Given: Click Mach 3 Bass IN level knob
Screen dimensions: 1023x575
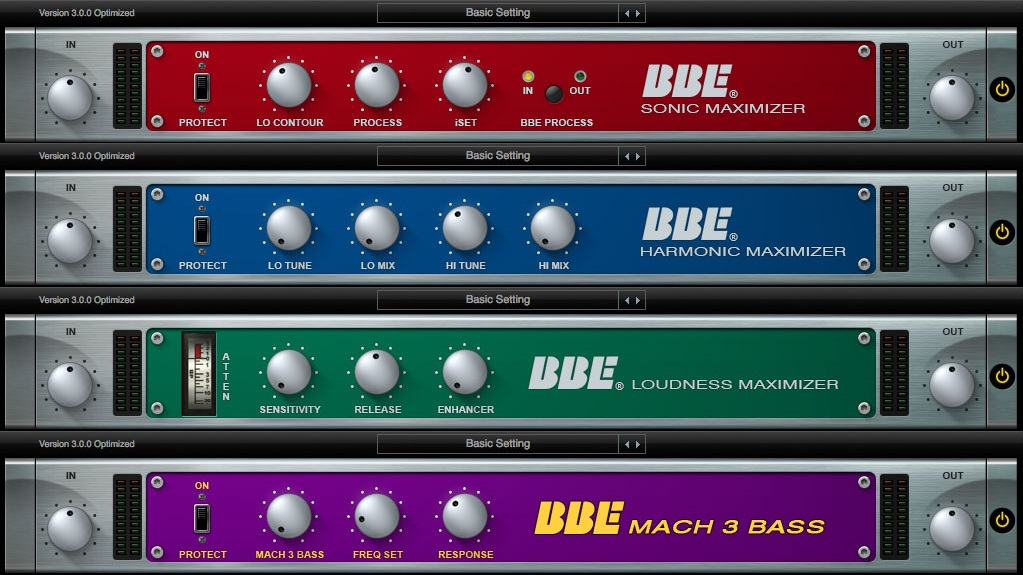Looking at the screenshot, I should click(x=70, y=529).
